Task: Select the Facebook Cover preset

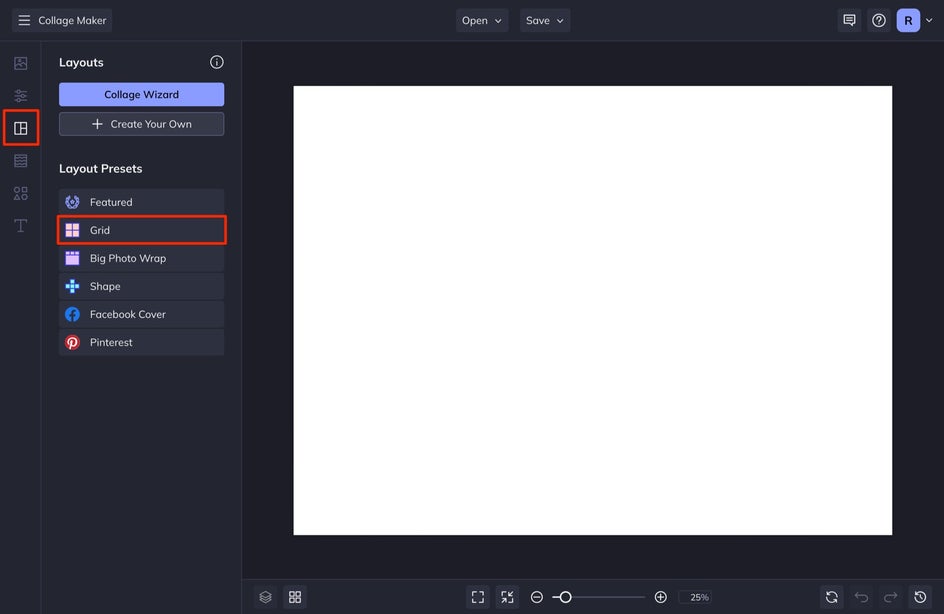Action: click(x=141, y=314)
